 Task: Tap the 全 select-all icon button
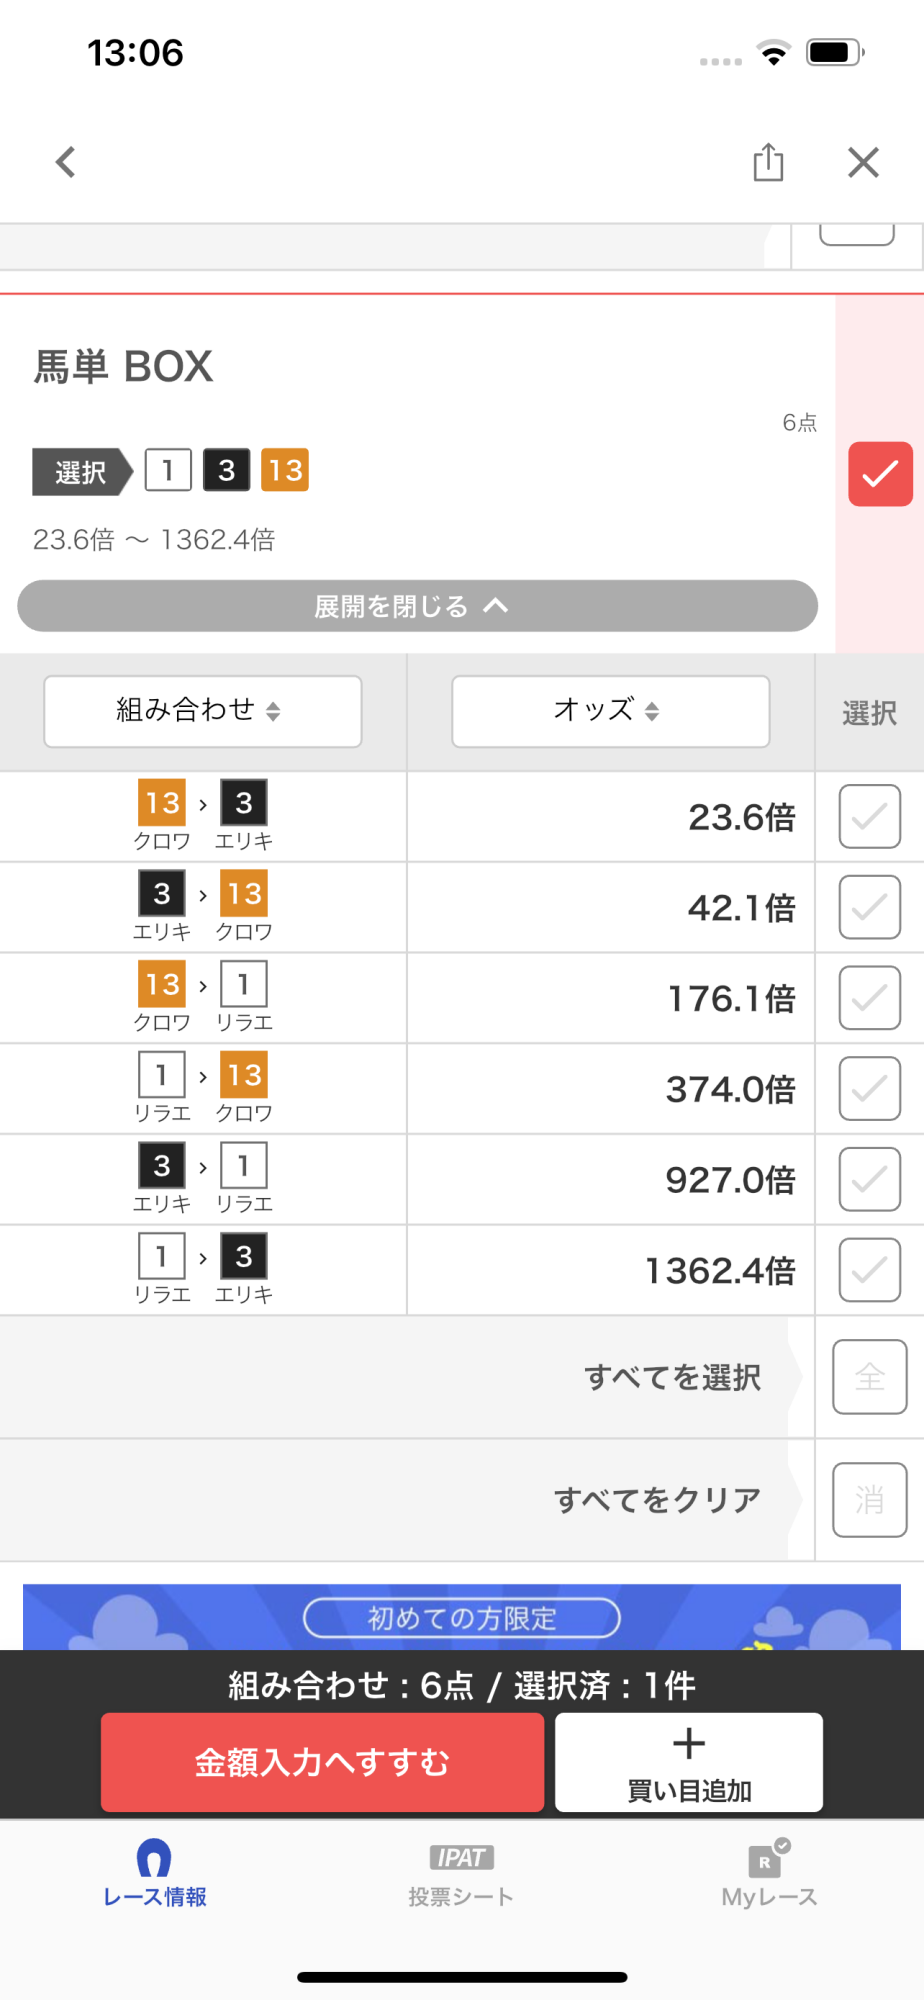point(869,1377)
